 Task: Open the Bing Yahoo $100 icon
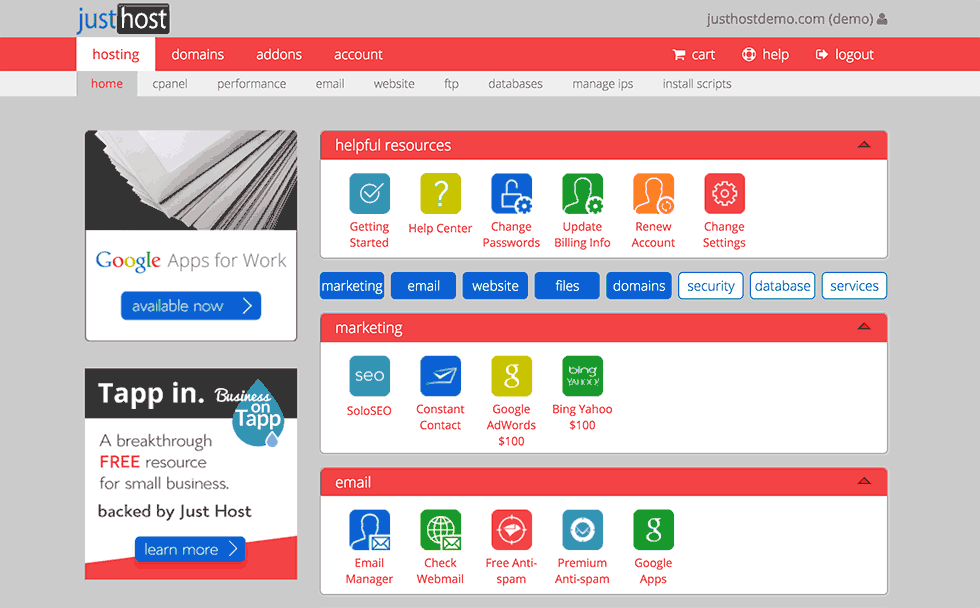582,376
